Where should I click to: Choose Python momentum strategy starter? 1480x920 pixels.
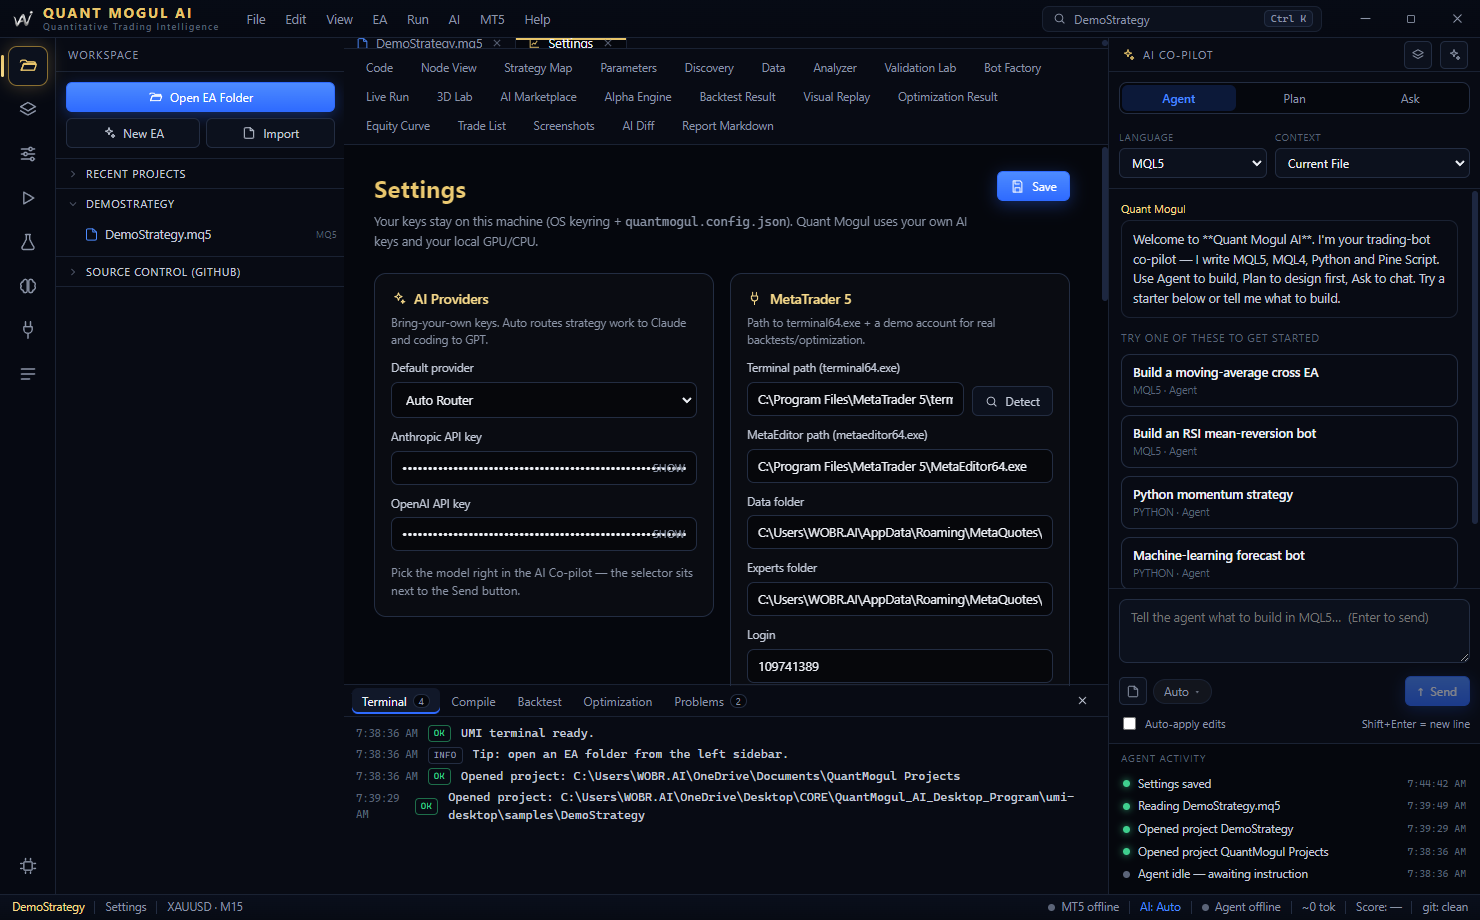coord(1289,502)
